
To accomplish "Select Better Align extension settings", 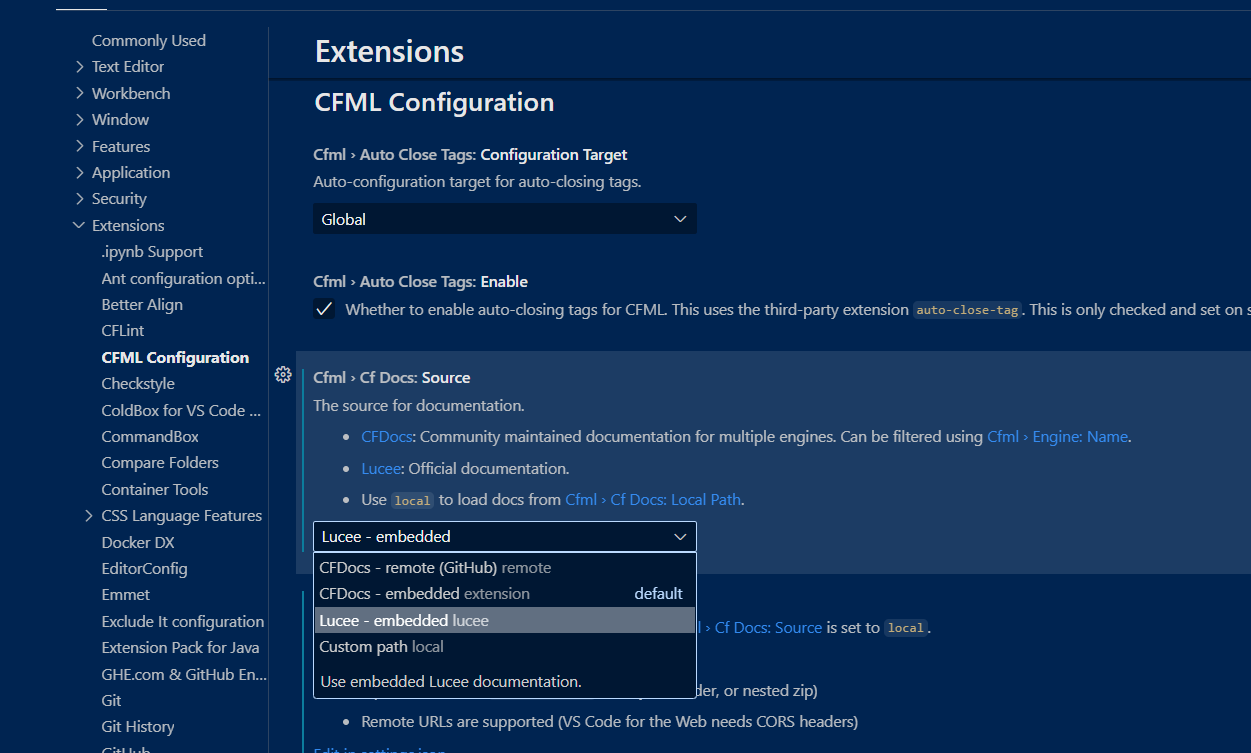I will coord(142,305).
